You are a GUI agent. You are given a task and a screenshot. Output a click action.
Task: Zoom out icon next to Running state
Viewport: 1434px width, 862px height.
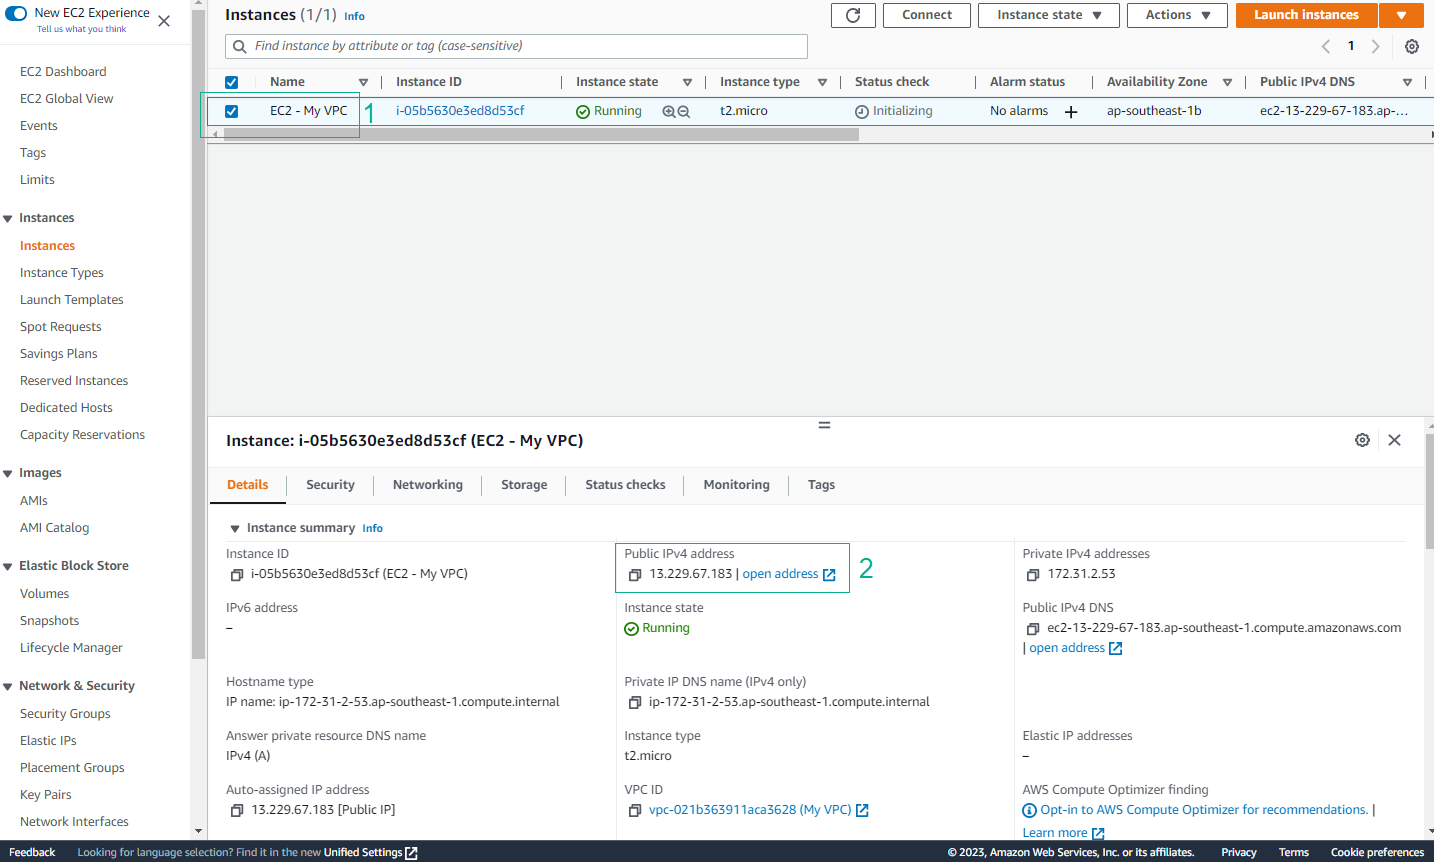click(684, 111)
